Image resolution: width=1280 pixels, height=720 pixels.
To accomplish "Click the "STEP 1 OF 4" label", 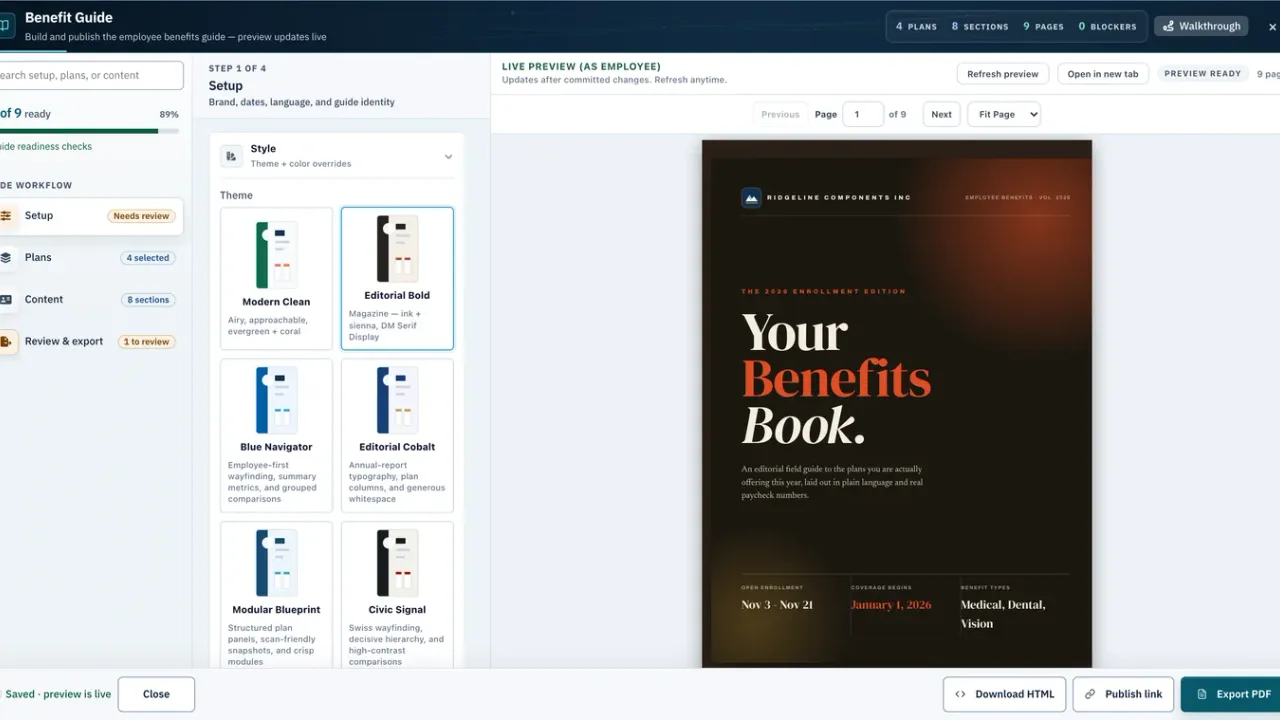I will pos(237,69).
